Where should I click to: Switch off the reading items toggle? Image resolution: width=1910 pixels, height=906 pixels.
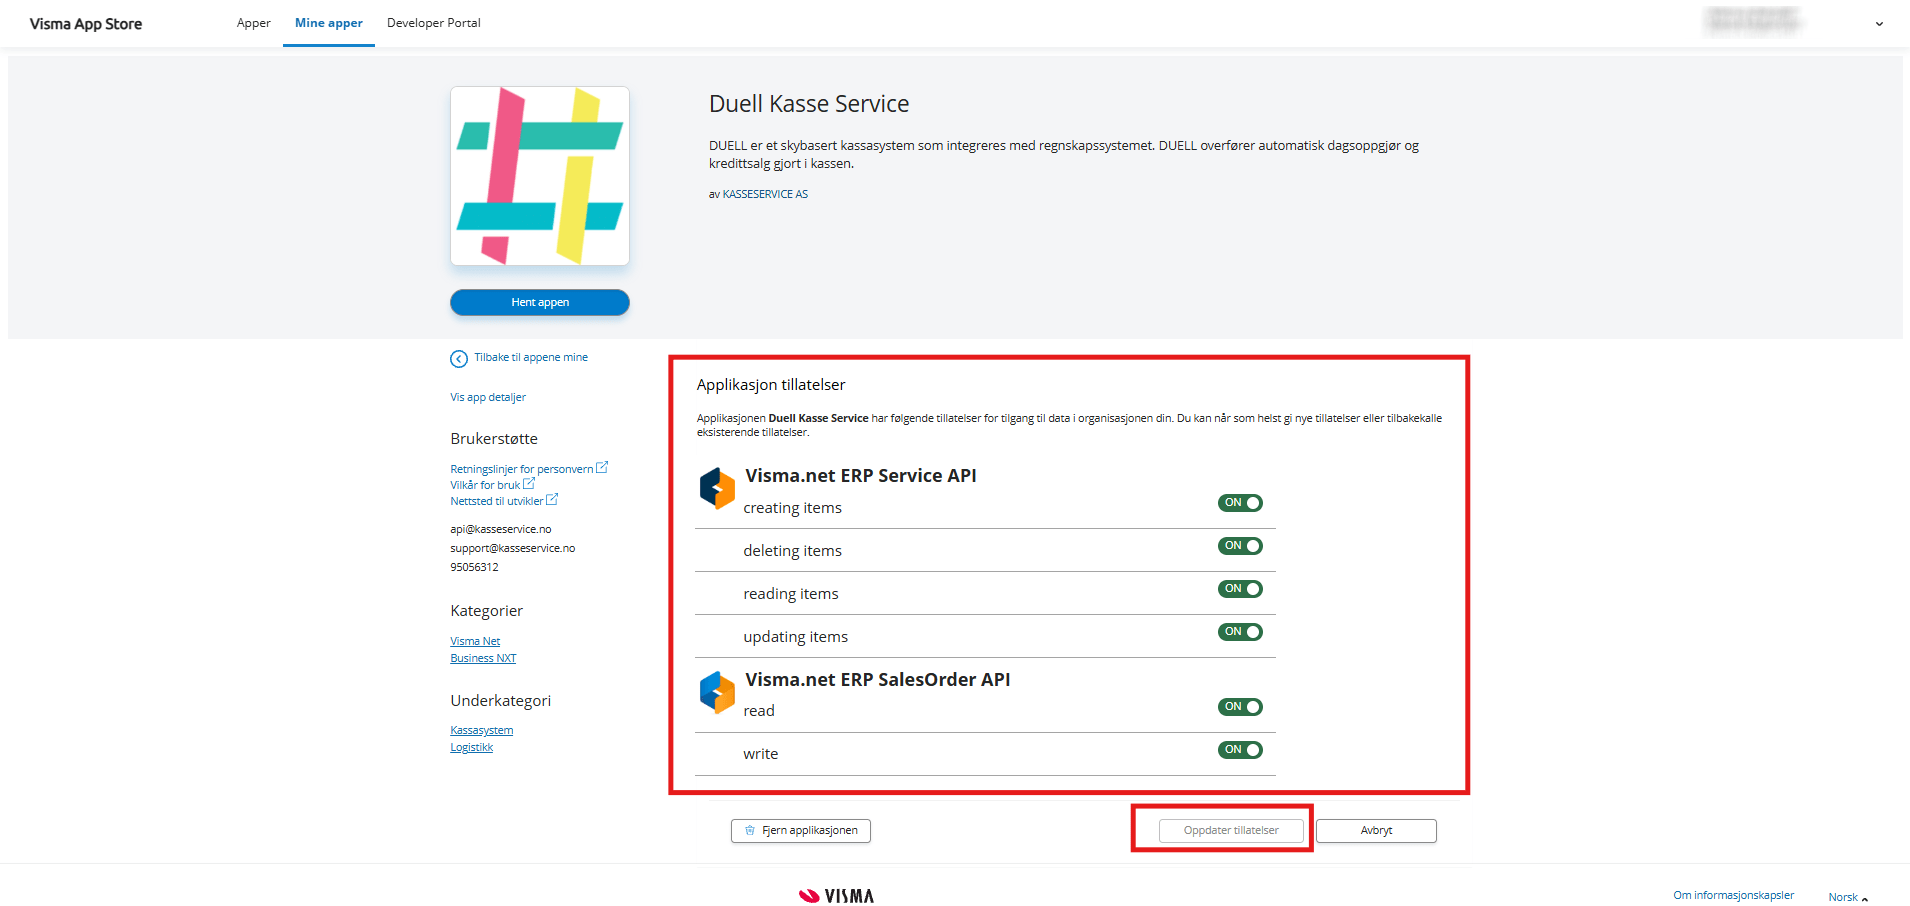[1240, 589]
